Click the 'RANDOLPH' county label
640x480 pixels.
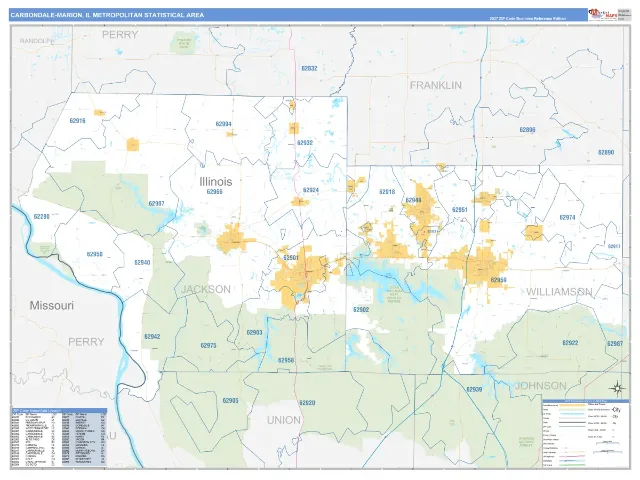click(x=37, y=41)
